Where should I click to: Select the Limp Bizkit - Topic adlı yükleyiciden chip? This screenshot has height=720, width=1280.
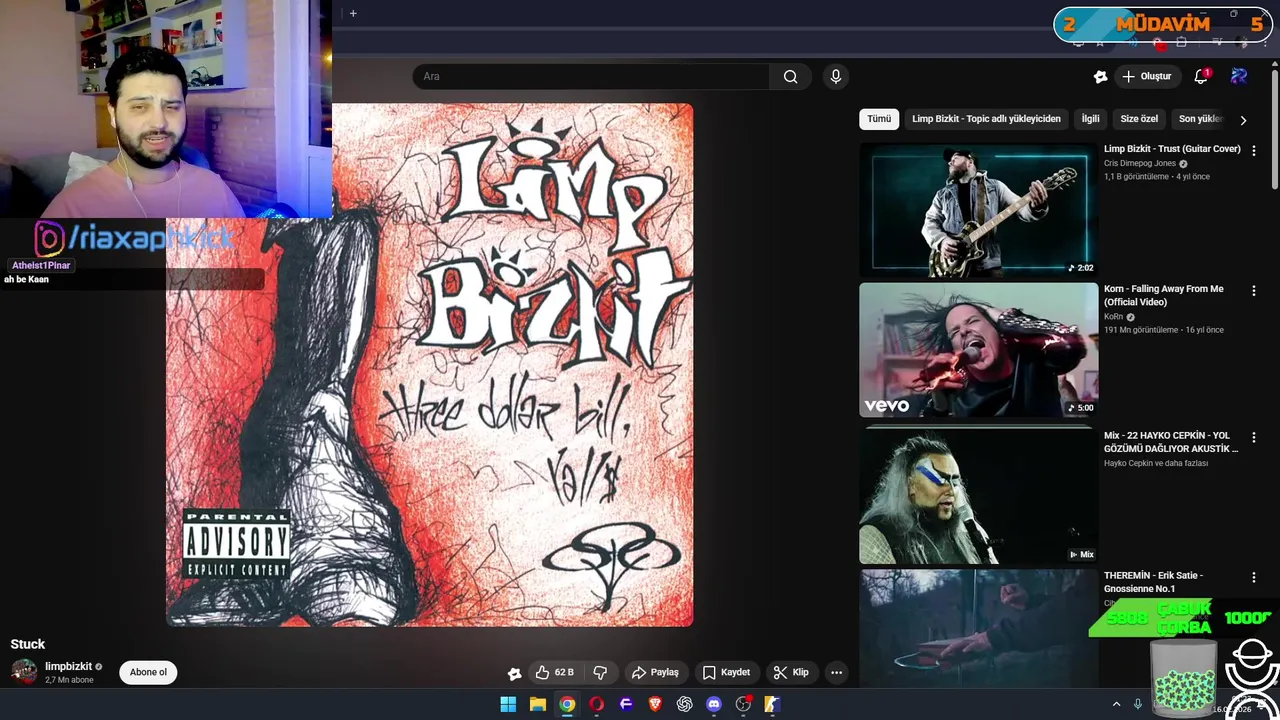(986, 119)
